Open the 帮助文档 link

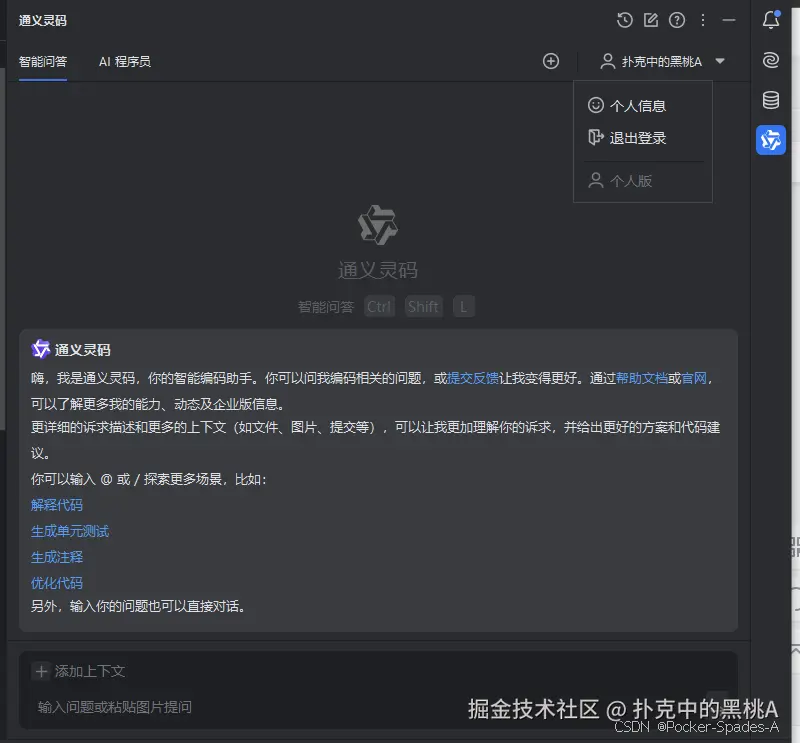[x=642, y=378]
